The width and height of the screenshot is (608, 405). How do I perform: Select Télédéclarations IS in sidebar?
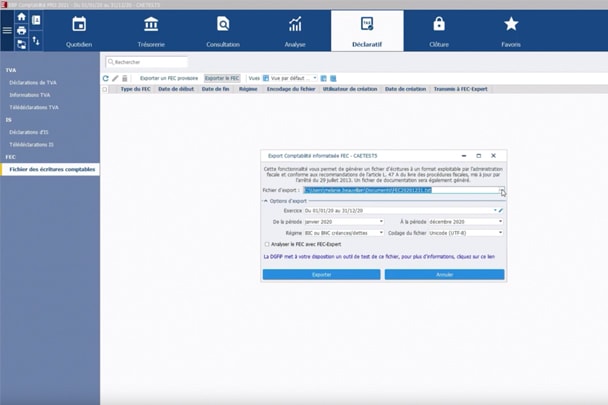[x=31, y=144]
